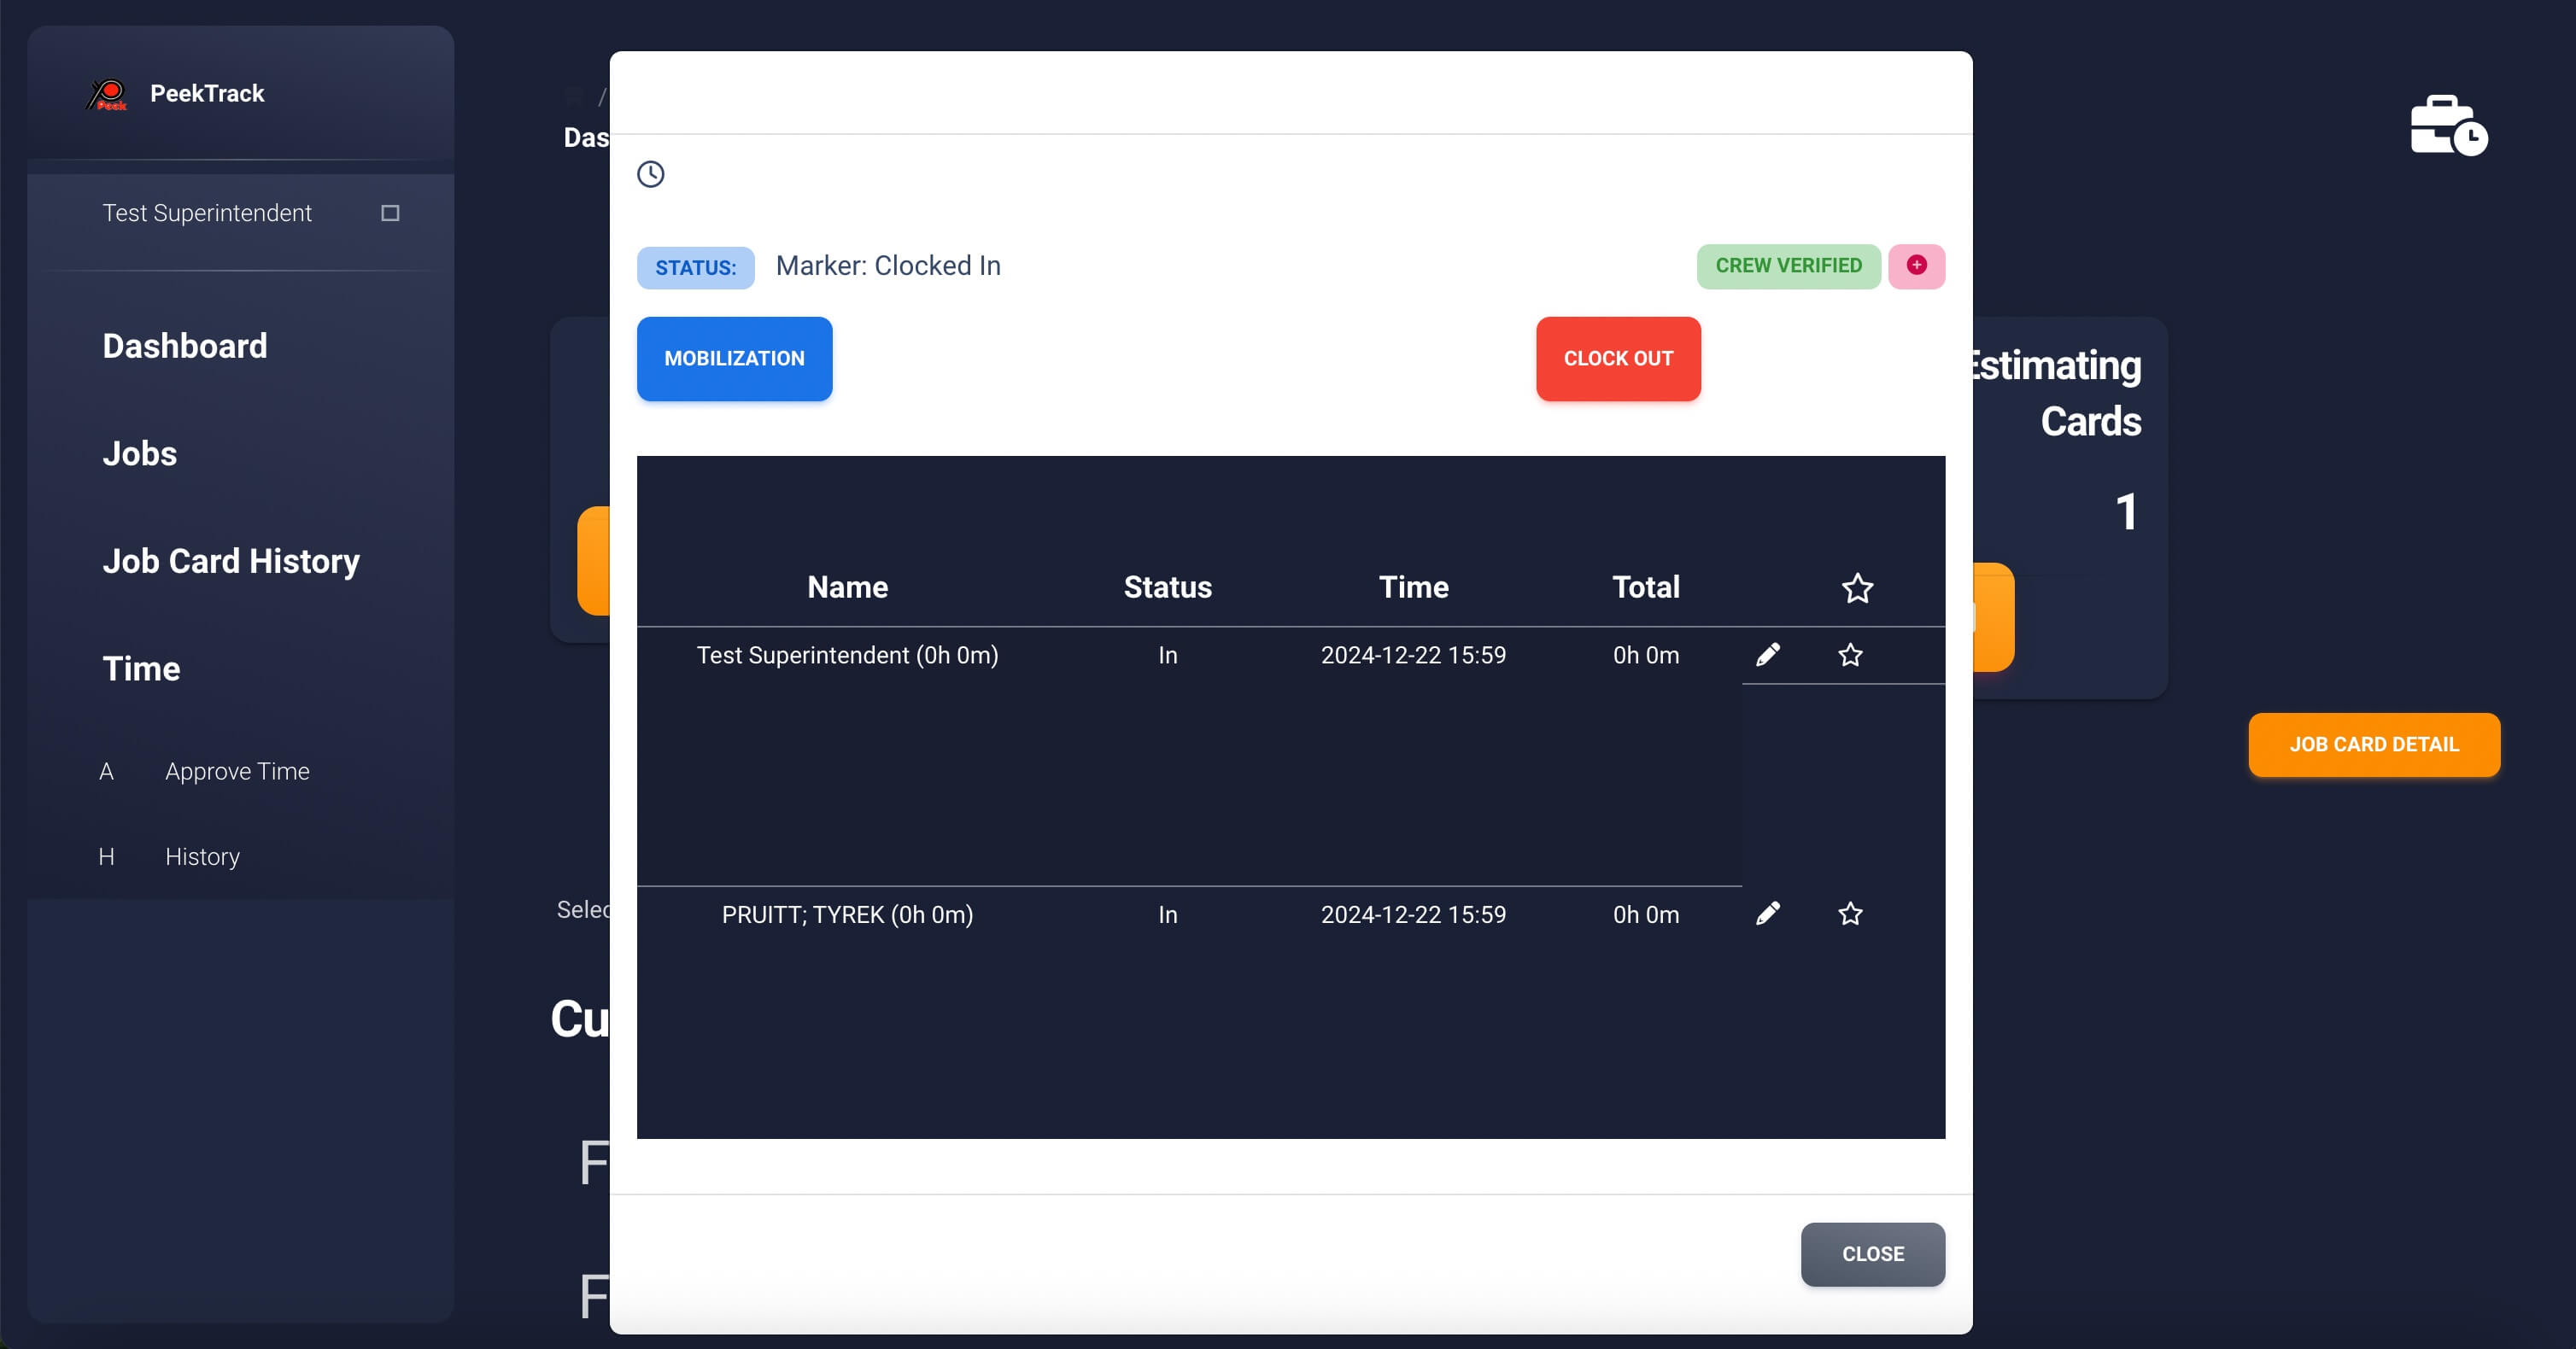This screenshot has height=1349, width=2576.
Task: Open Jobs in the sidebar
Action: (x=140, y=454)
